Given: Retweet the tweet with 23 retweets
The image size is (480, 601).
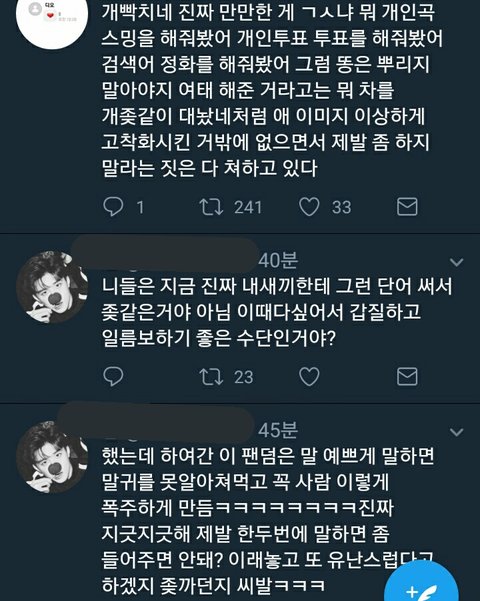Looking at the screenshot, I should tap(211, 376).
